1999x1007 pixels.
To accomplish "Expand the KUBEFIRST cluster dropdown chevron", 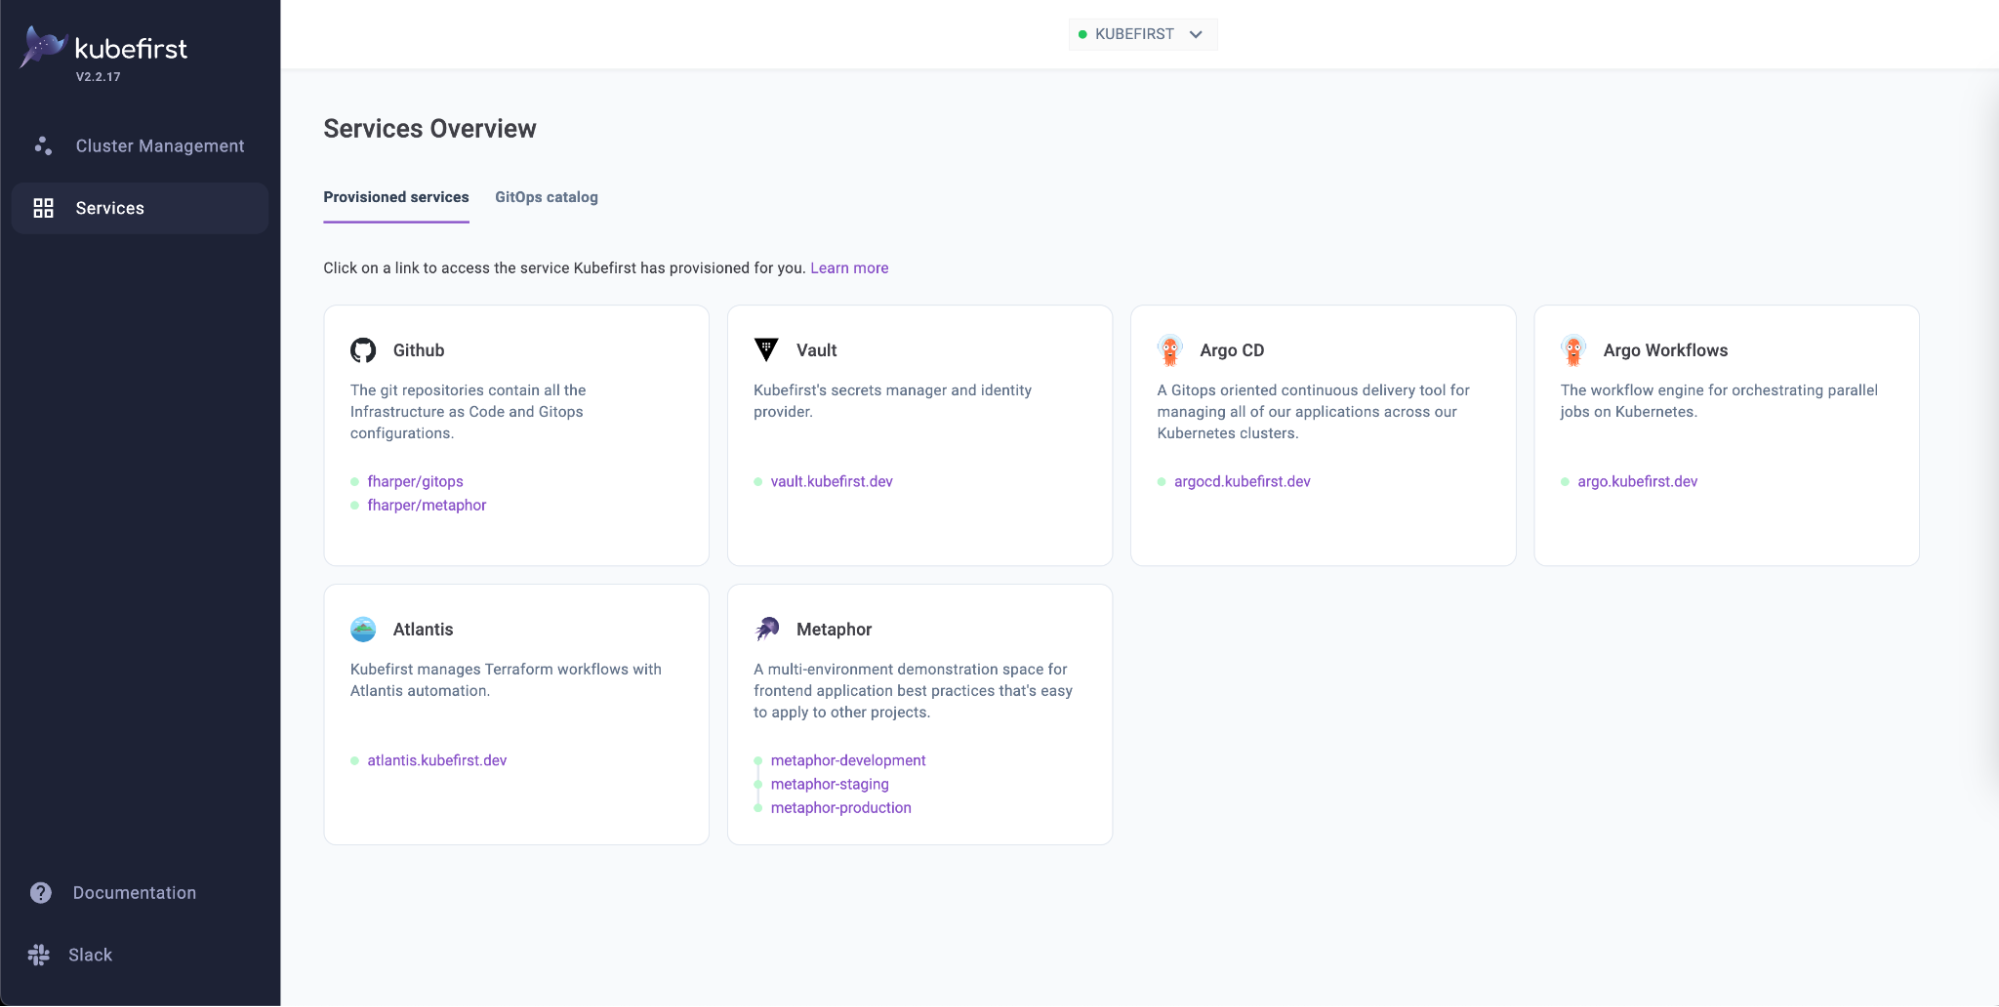I will click(x=1196, y=34).
